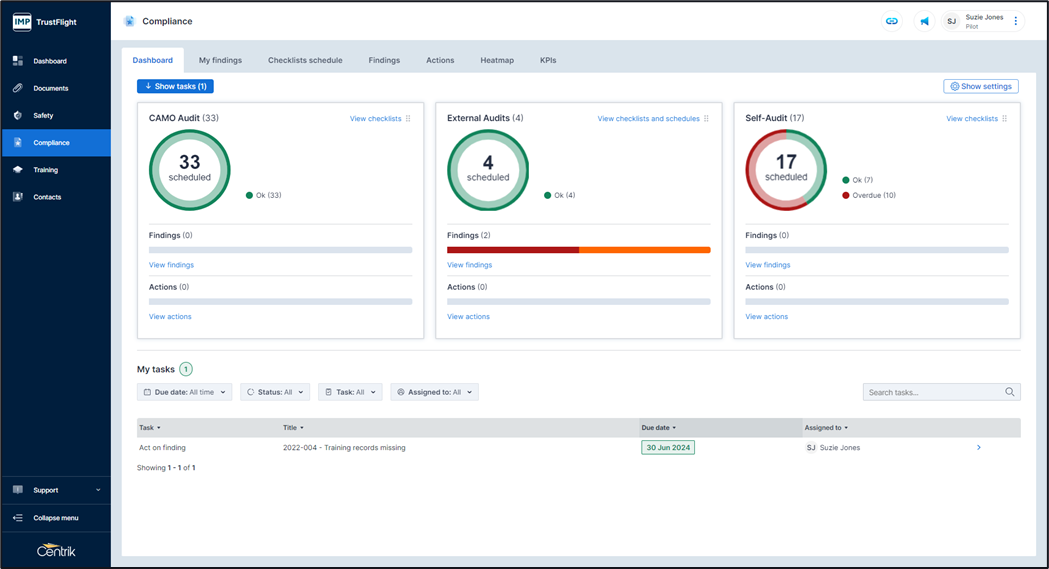Click the Search tasks input field
The width and height of the screenshot is (1049, 569).
(x=933, y=392)
